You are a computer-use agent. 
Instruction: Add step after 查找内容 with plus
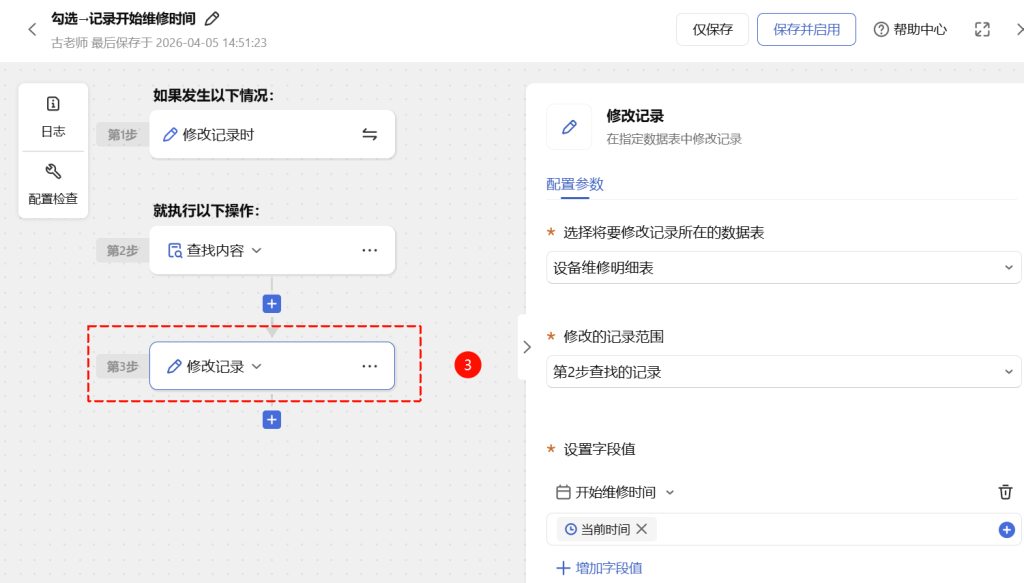point(272,304)
